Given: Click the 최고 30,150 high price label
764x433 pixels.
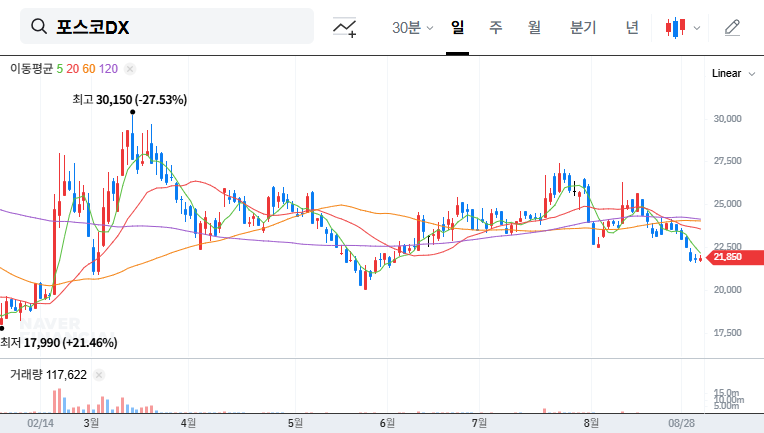Looking at the screenshot, I should tap(130, 100).
